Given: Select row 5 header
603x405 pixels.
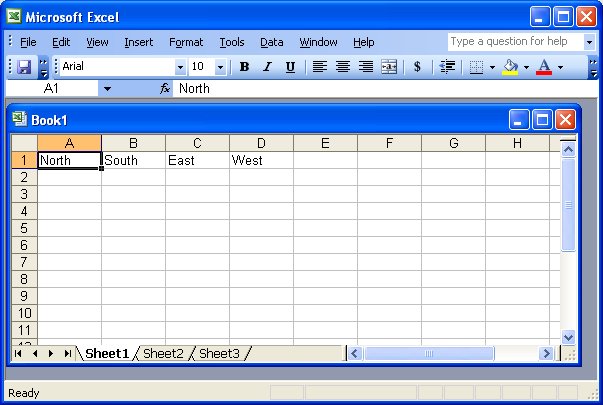Looking at the screenshot, I should pyautogui.click(x=24, y=228).
